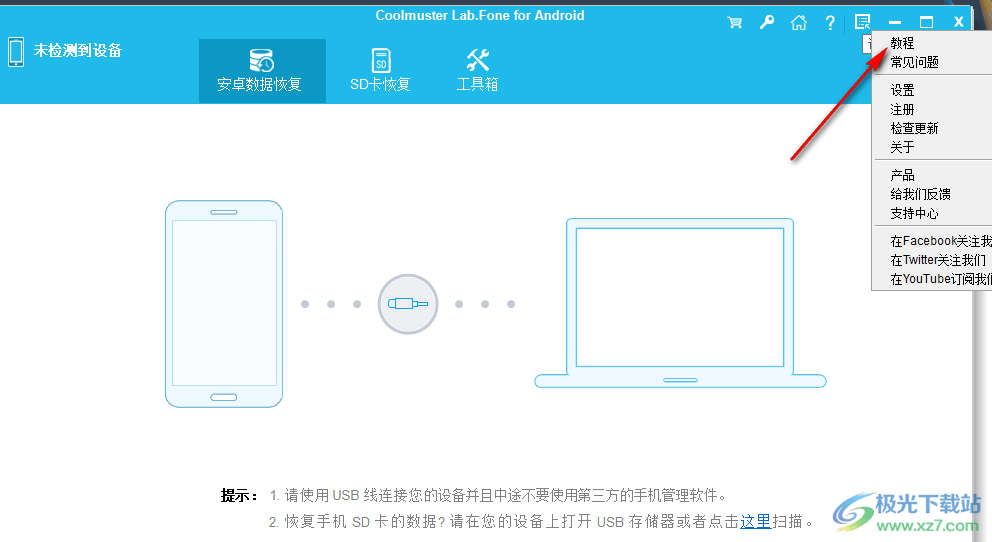The image size is (992, 542).
Task: Click the laptop illustration
Action: coord(680,303)
